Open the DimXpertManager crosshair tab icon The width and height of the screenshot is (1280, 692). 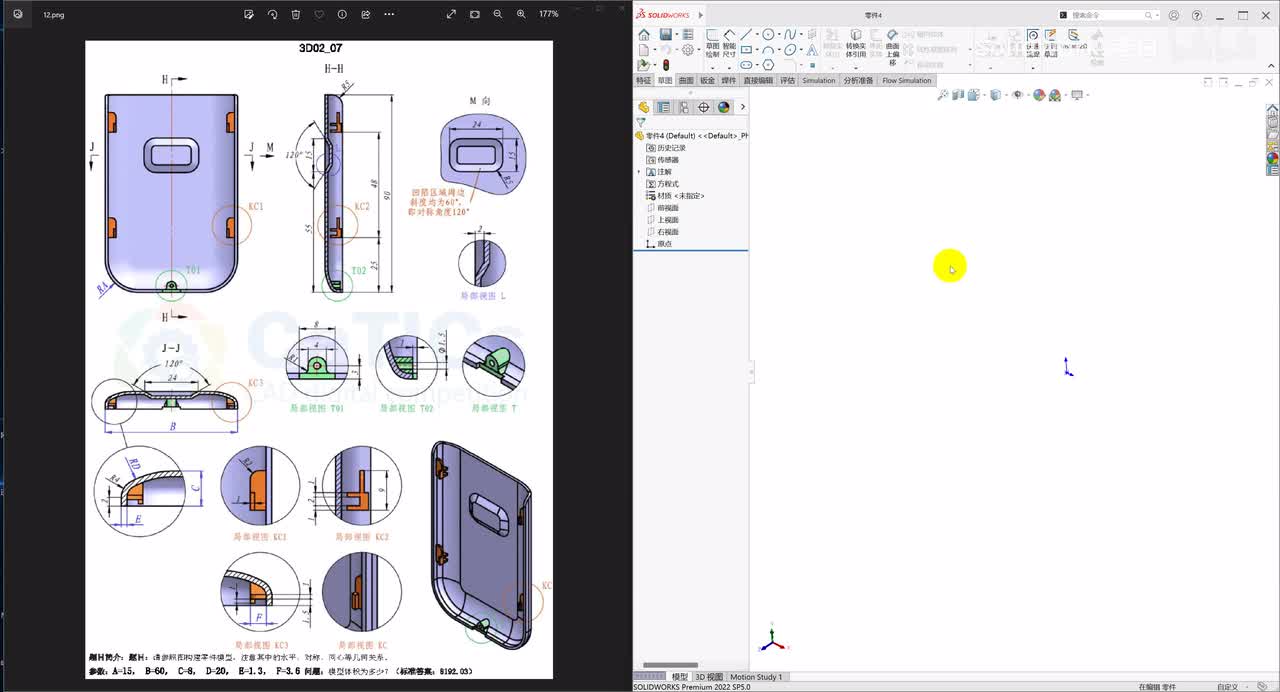703,107
